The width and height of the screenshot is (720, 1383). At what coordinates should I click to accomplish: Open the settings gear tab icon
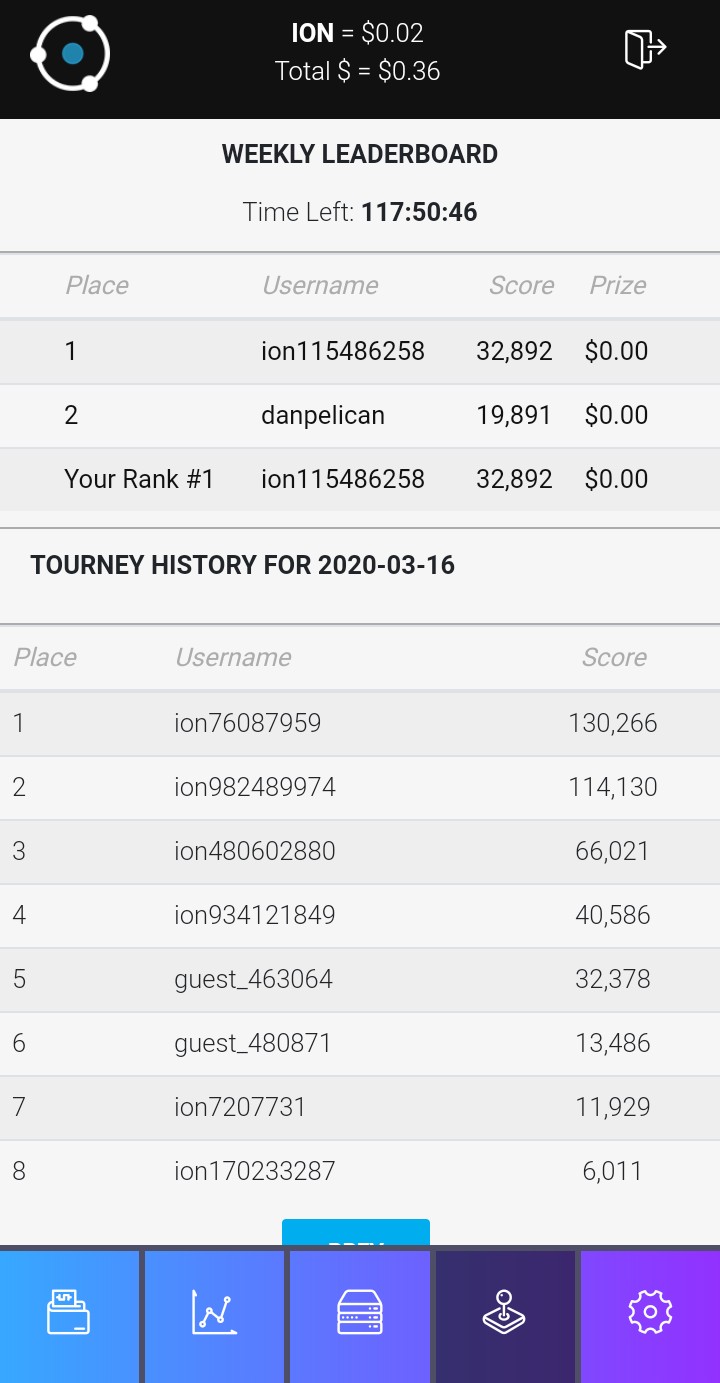pos(650,1312)
